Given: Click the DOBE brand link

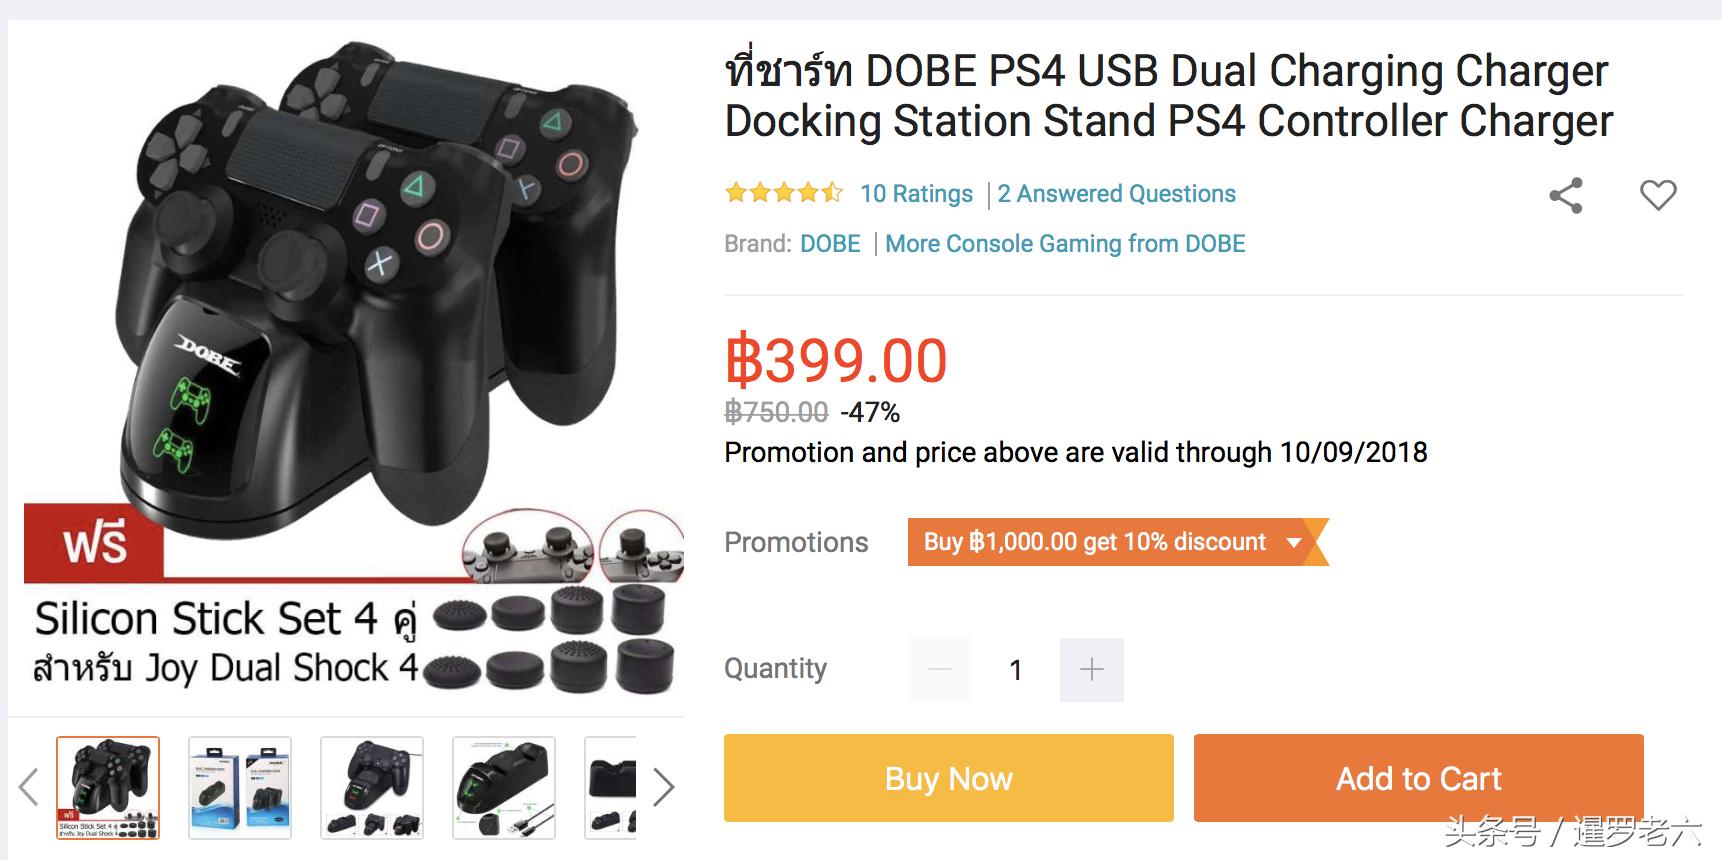Looking at the screenshot, I should (x=830, y=244).
